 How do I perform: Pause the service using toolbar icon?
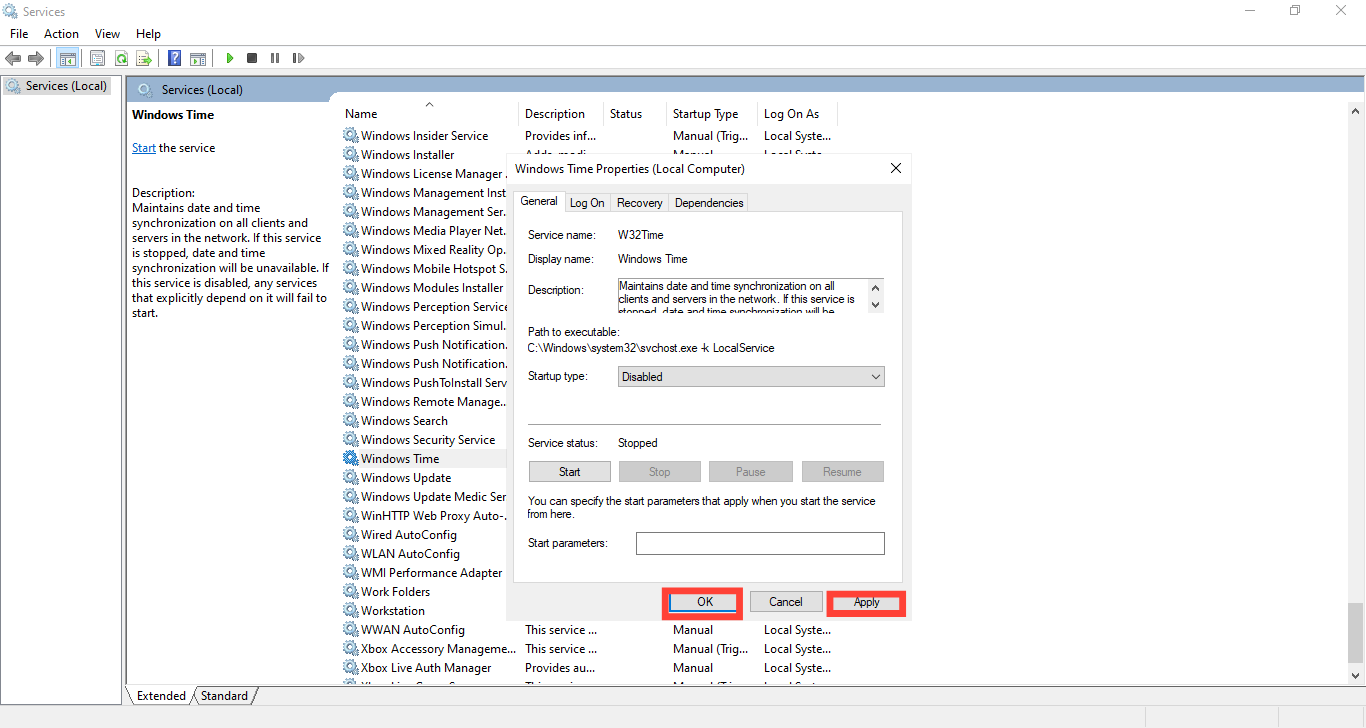(275, 57)
